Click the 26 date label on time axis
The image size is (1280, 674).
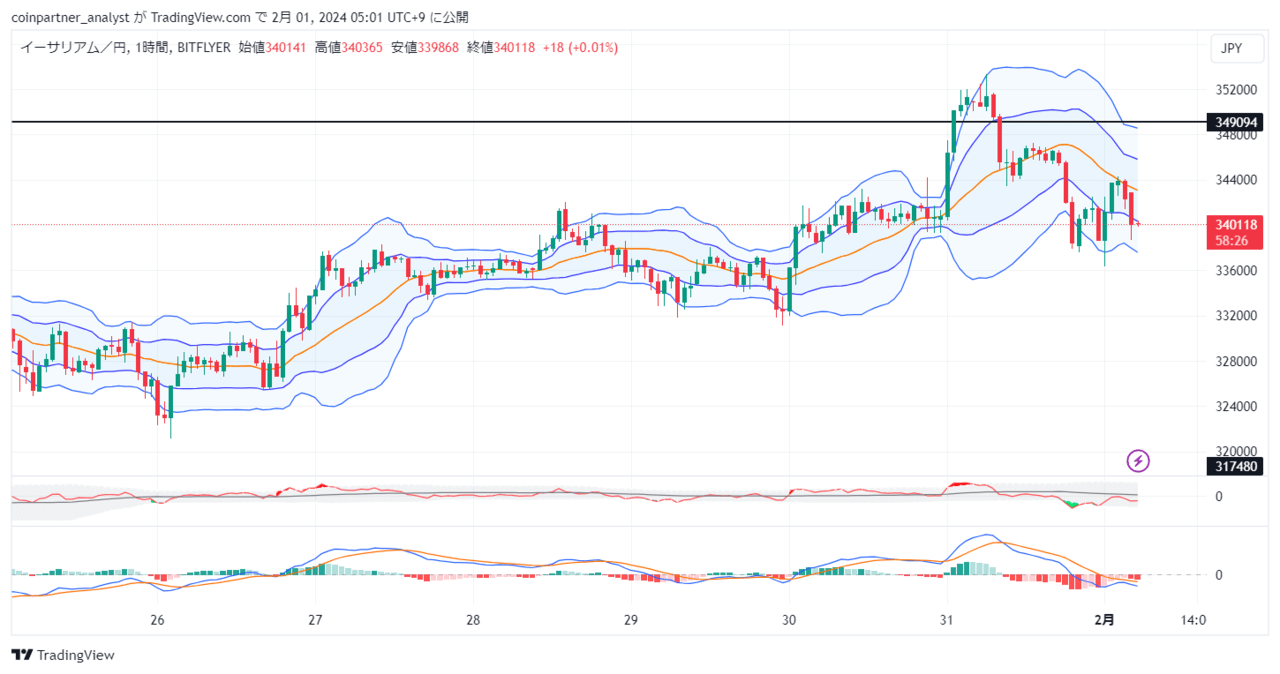157,620
